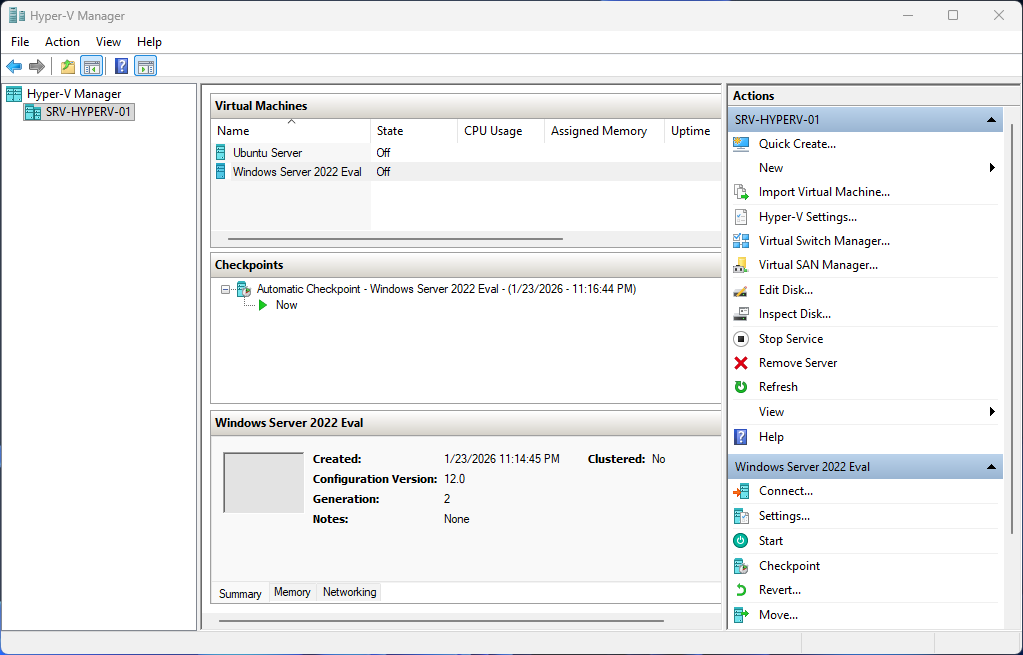This screenshot has height=655, width=1023.
Task: Collapse the Automatic Checkpoint tree node
Action: [226, 289]
